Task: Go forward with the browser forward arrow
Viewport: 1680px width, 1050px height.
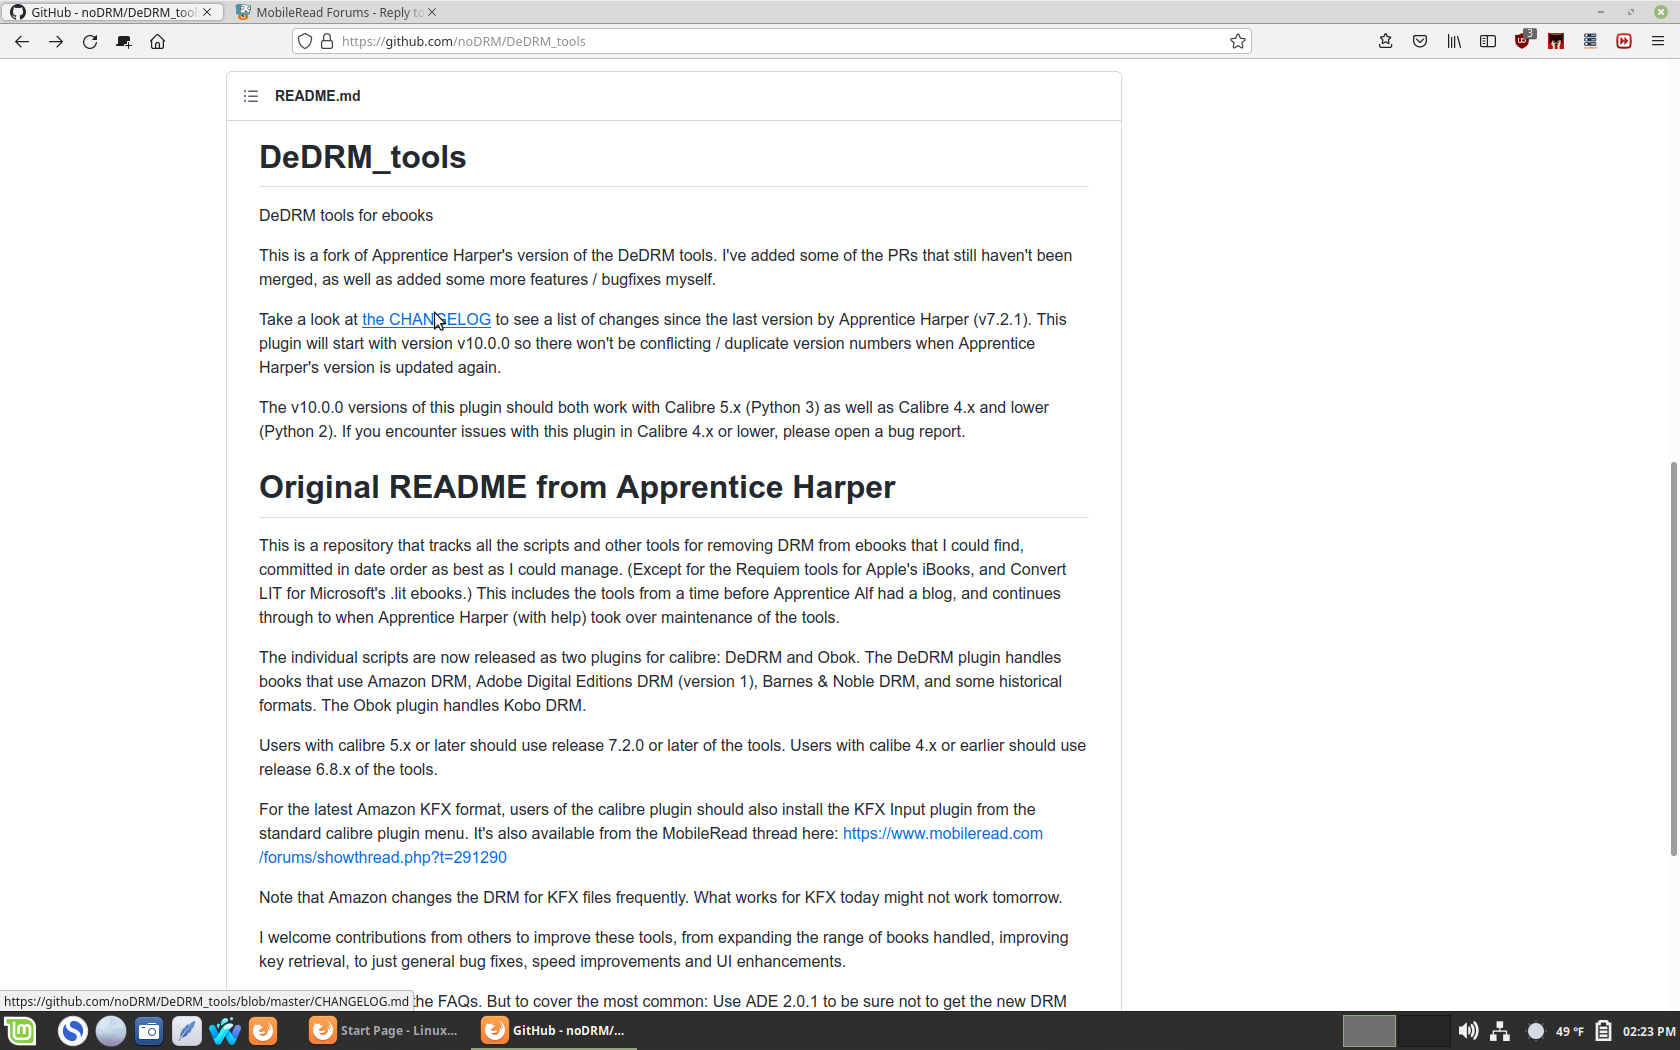Action: point(56,41)
